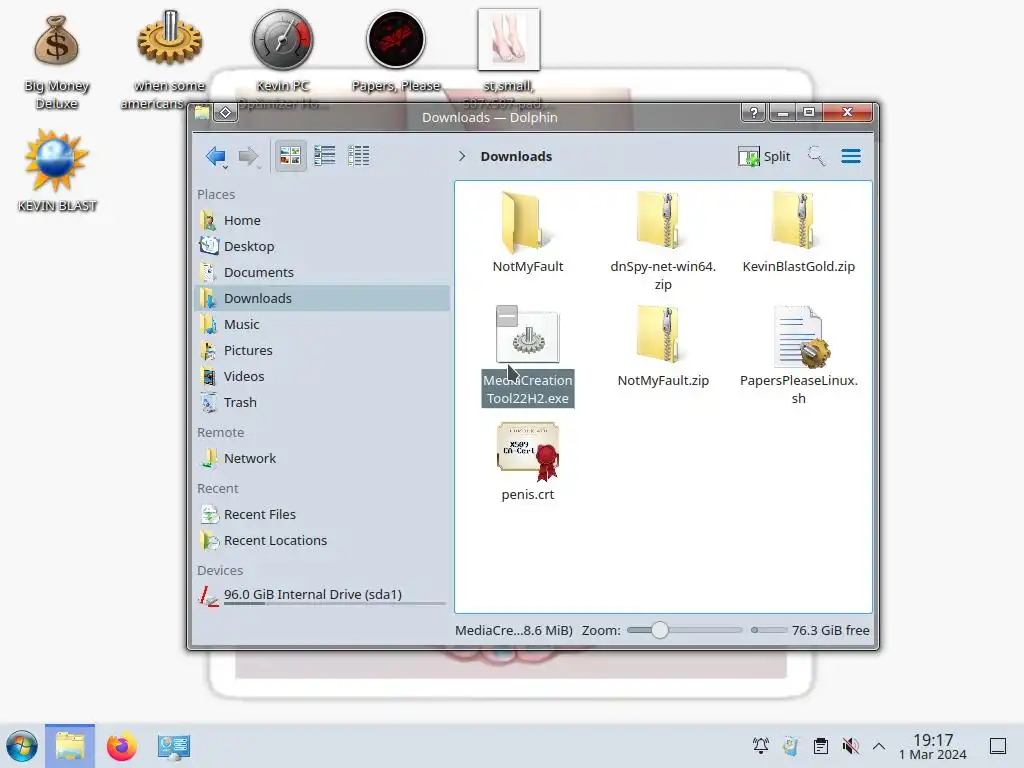Image resolution: width=1024 pixels, height=768 pixels.
Task: Open Home in Places panel
Action: (x=322, y=220)
